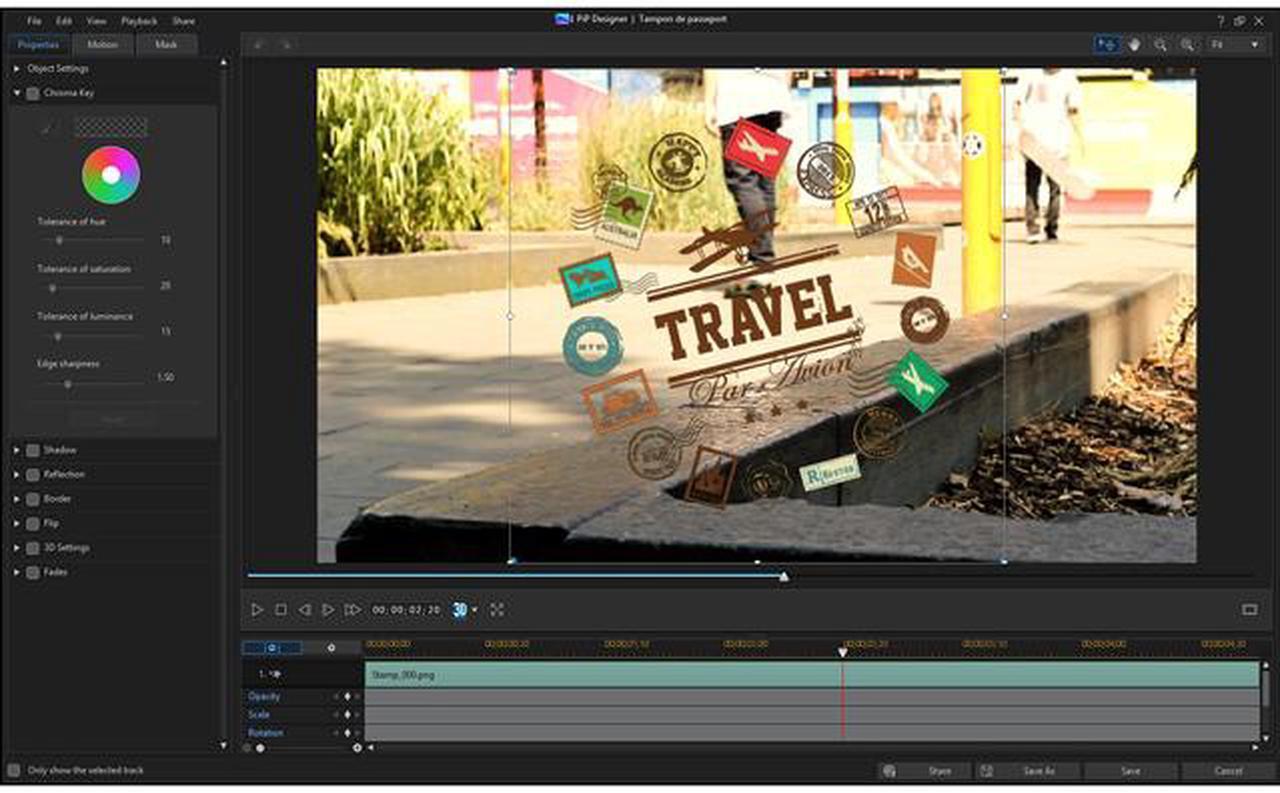Activate the selection arrow tool

[1107, 45]
